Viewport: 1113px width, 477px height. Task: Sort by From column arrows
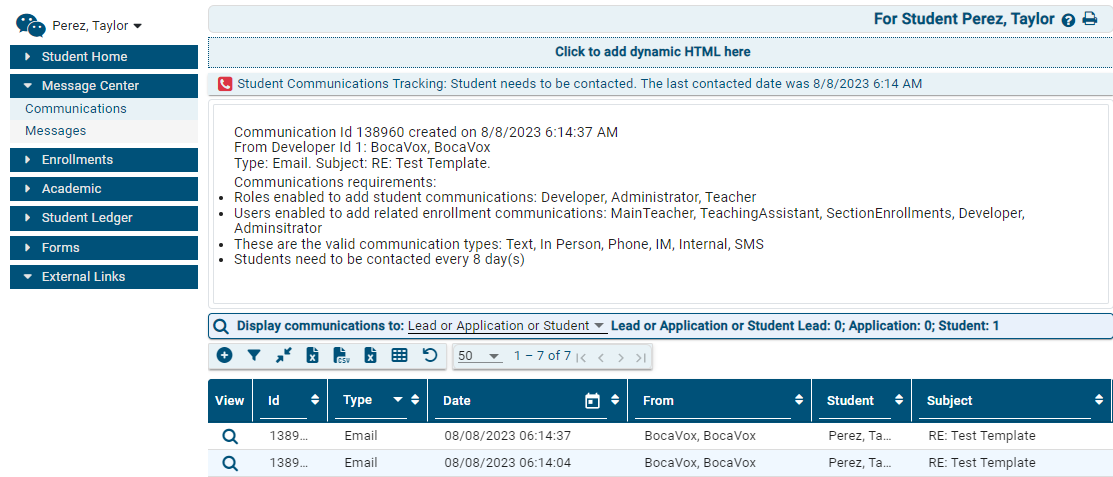[x=799, y=400]
